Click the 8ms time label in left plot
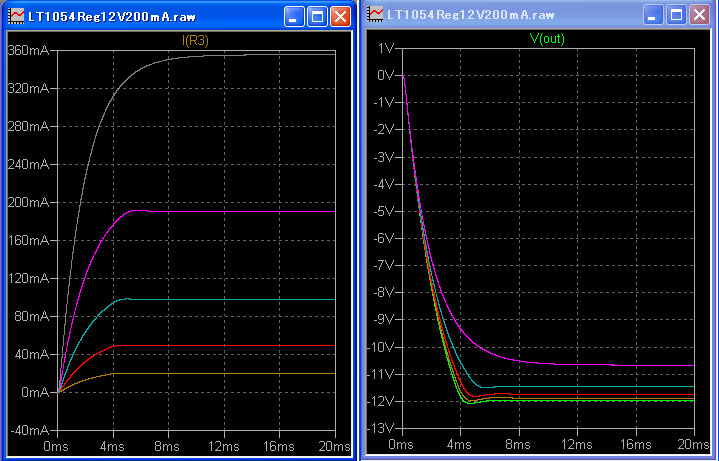This screenshot has width=719, height=461. (167, 446)
